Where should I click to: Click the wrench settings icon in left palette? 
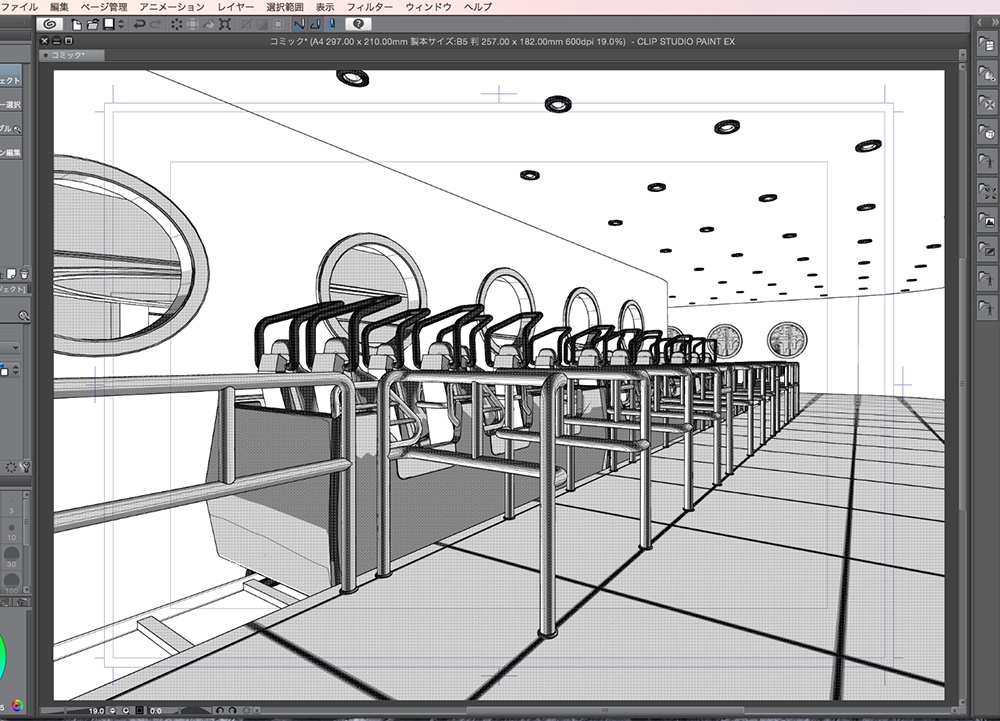click(x=26, y=467)
